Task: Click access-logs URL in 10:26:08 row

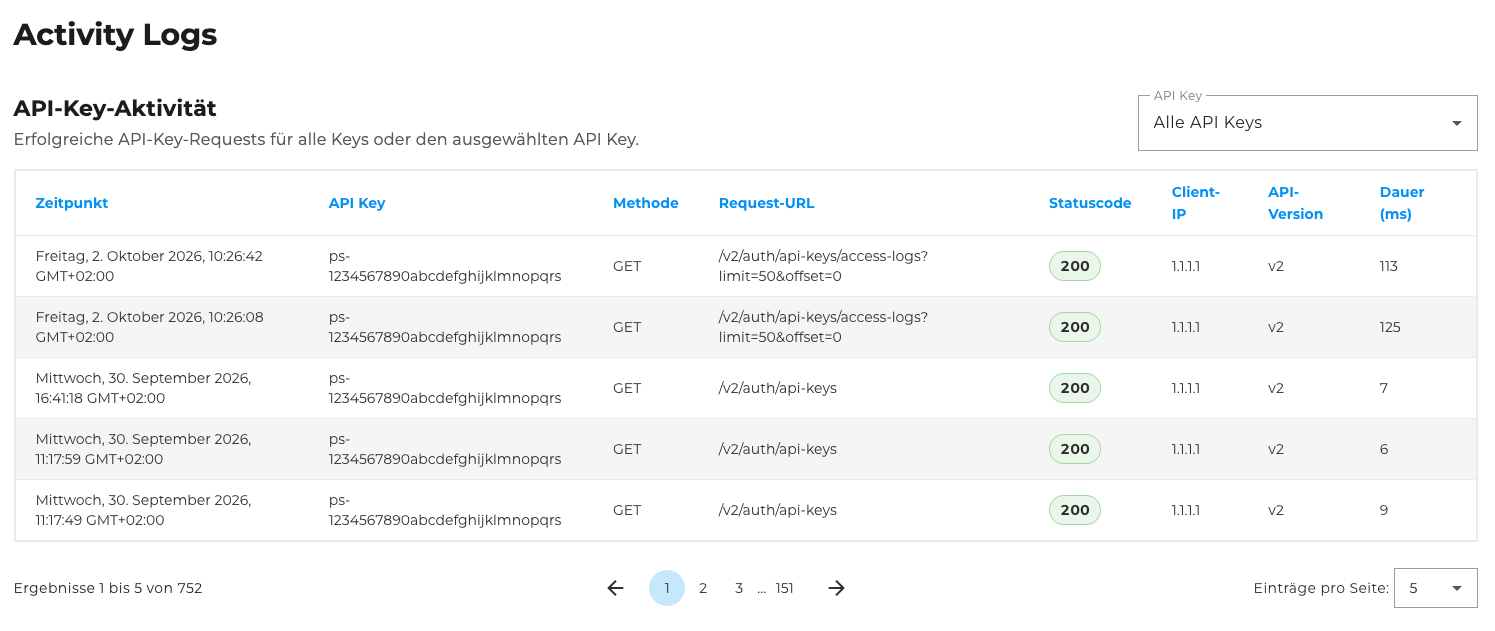Action: pyautogui.click(x=824, y=327)
